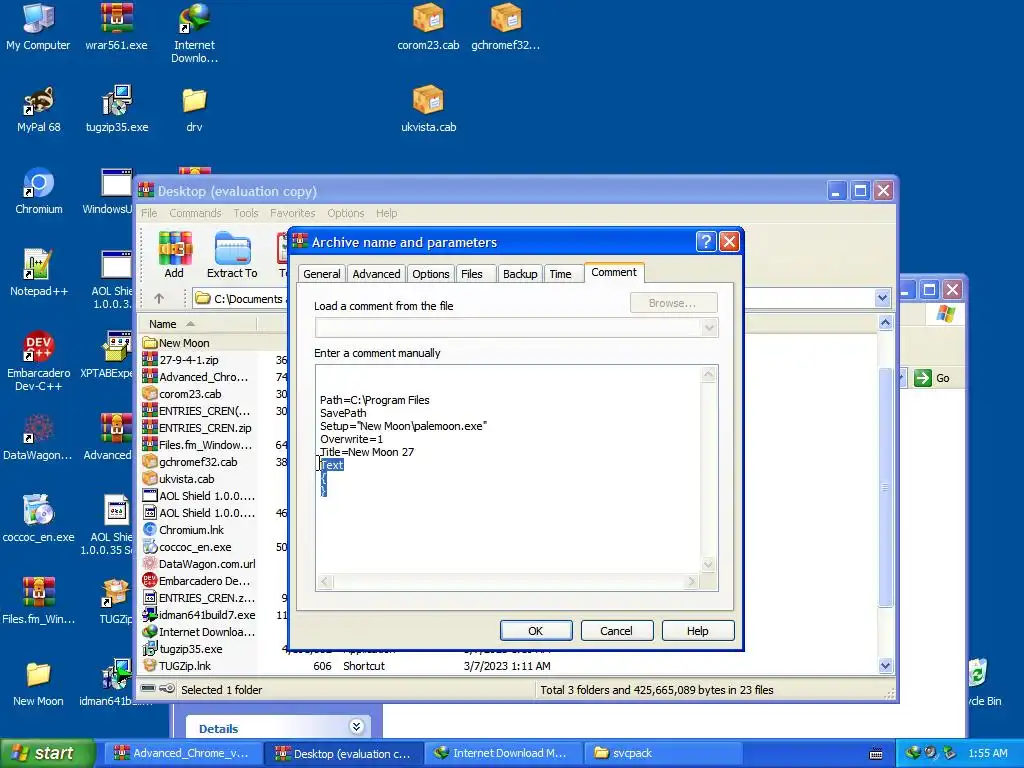Click the Go button in background window
Screen dimensions: 1024x768
(933, 377)
